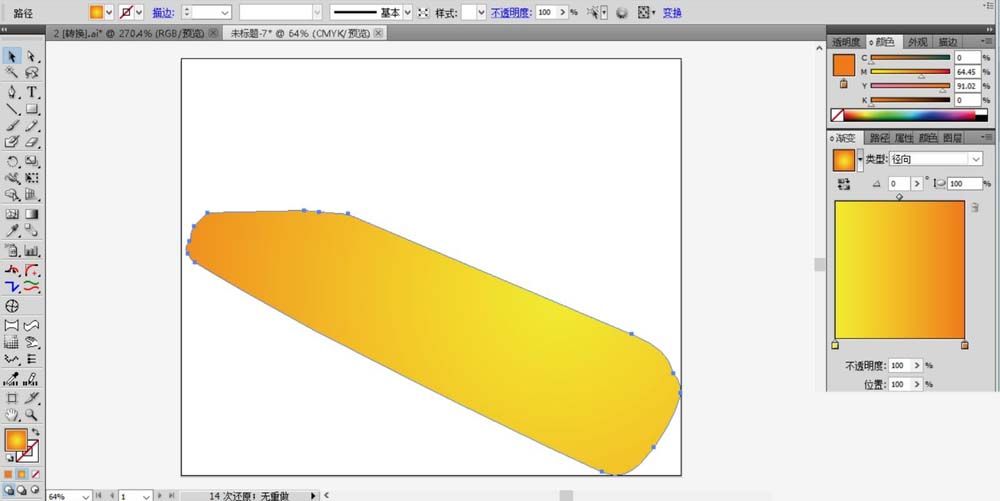This screenshot has width=1000, height=501.
Task: Click the recolor artwork wheel icon
Action: point(622,12)
